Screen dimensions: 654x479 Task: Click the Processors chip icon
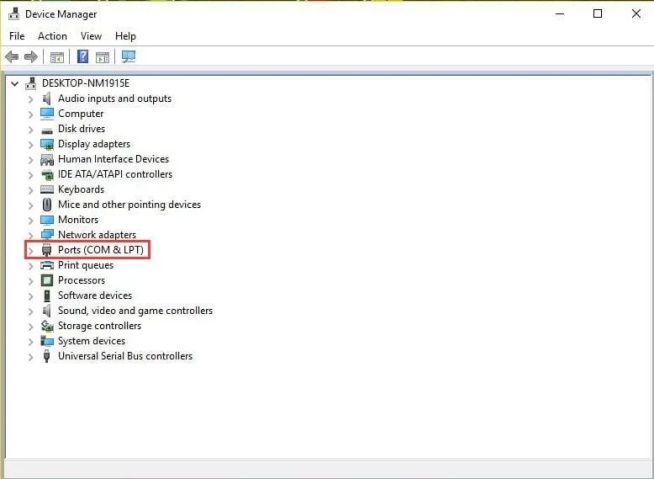[x=47, y=280]
